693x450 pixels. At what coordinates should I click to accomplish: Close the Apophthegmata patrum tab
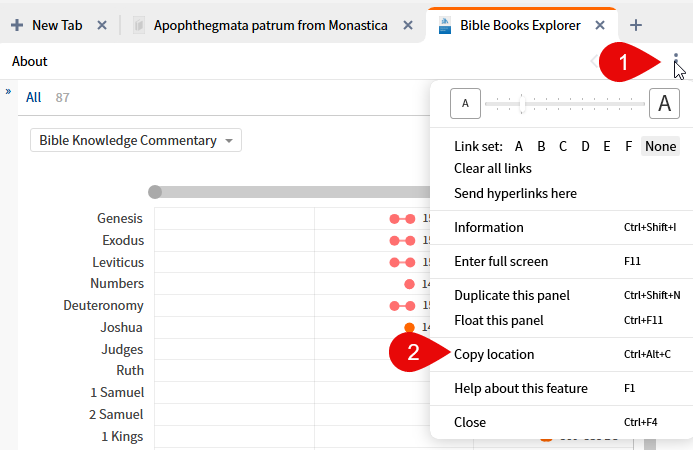pos(408,25)
